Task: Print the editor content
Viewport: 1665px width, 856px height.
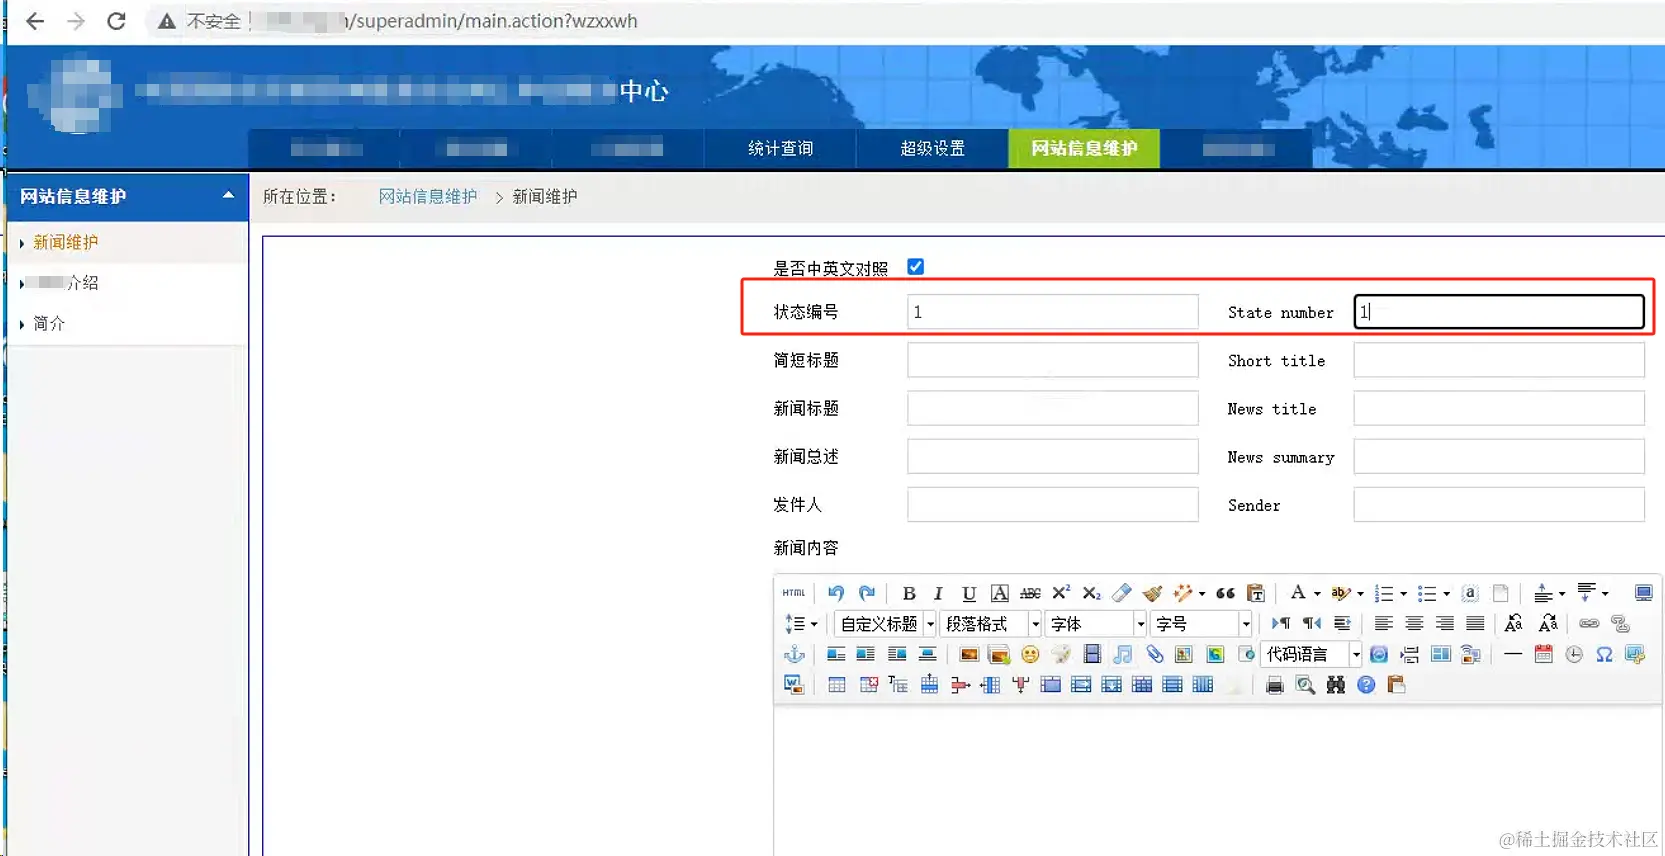Action: pyautogui.click(x=1274, y=685)
